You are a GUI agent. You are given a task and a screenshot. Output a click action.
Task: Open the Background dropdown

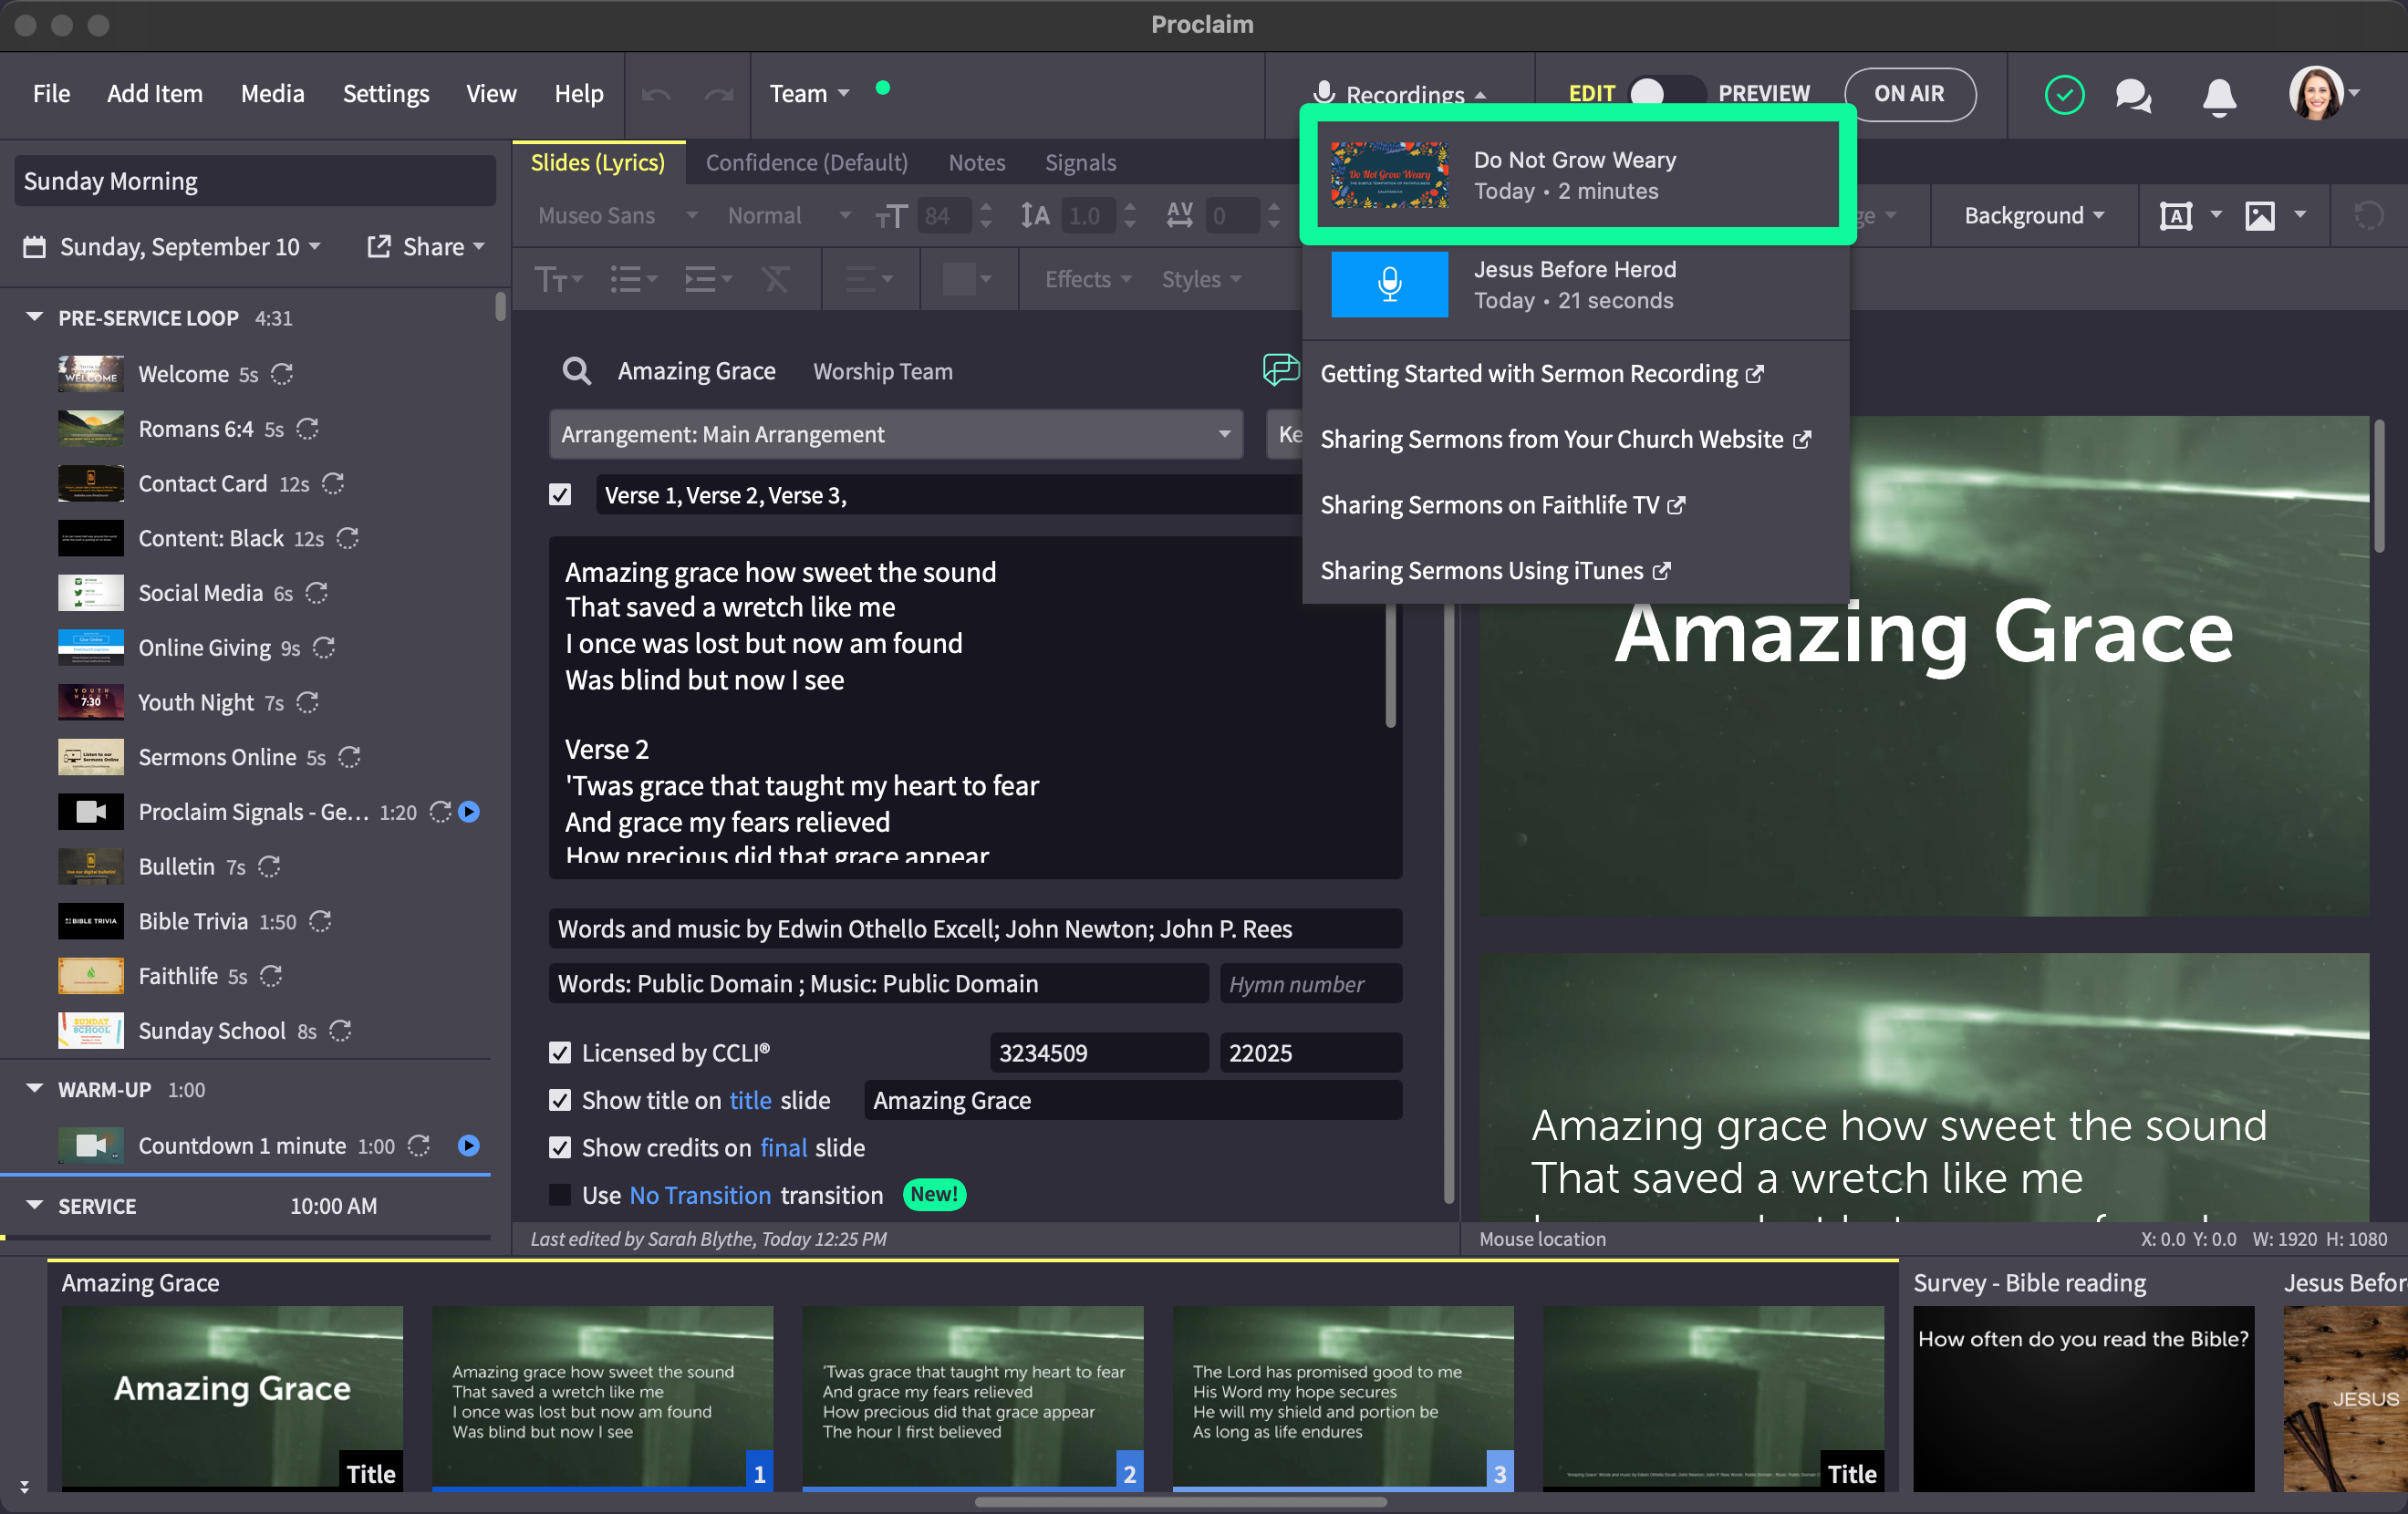[x=2033, y=216]
